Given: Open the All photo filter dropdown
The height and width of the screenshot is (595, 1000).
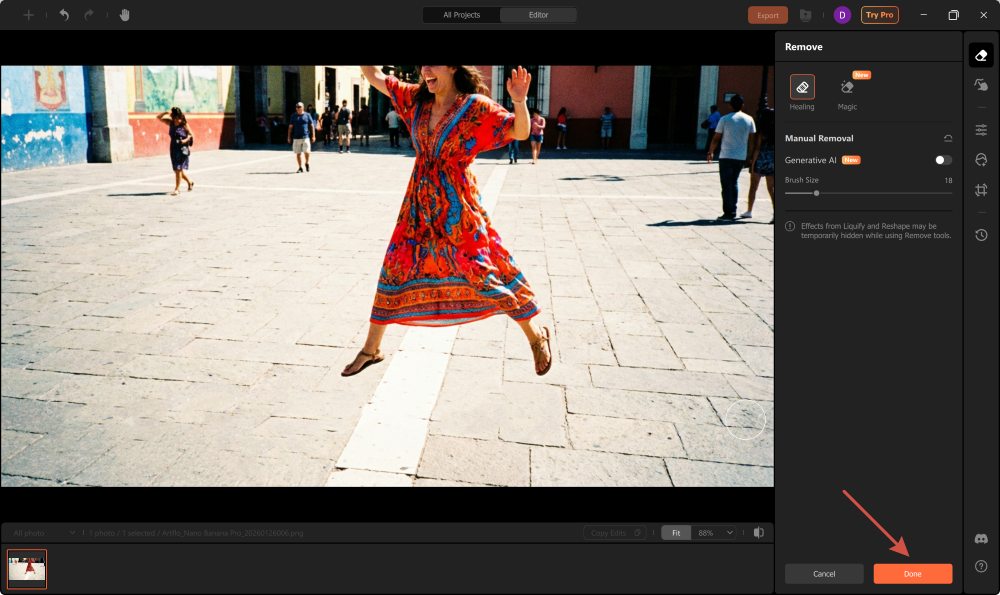Looking at the screenshot, I should 40,533.
